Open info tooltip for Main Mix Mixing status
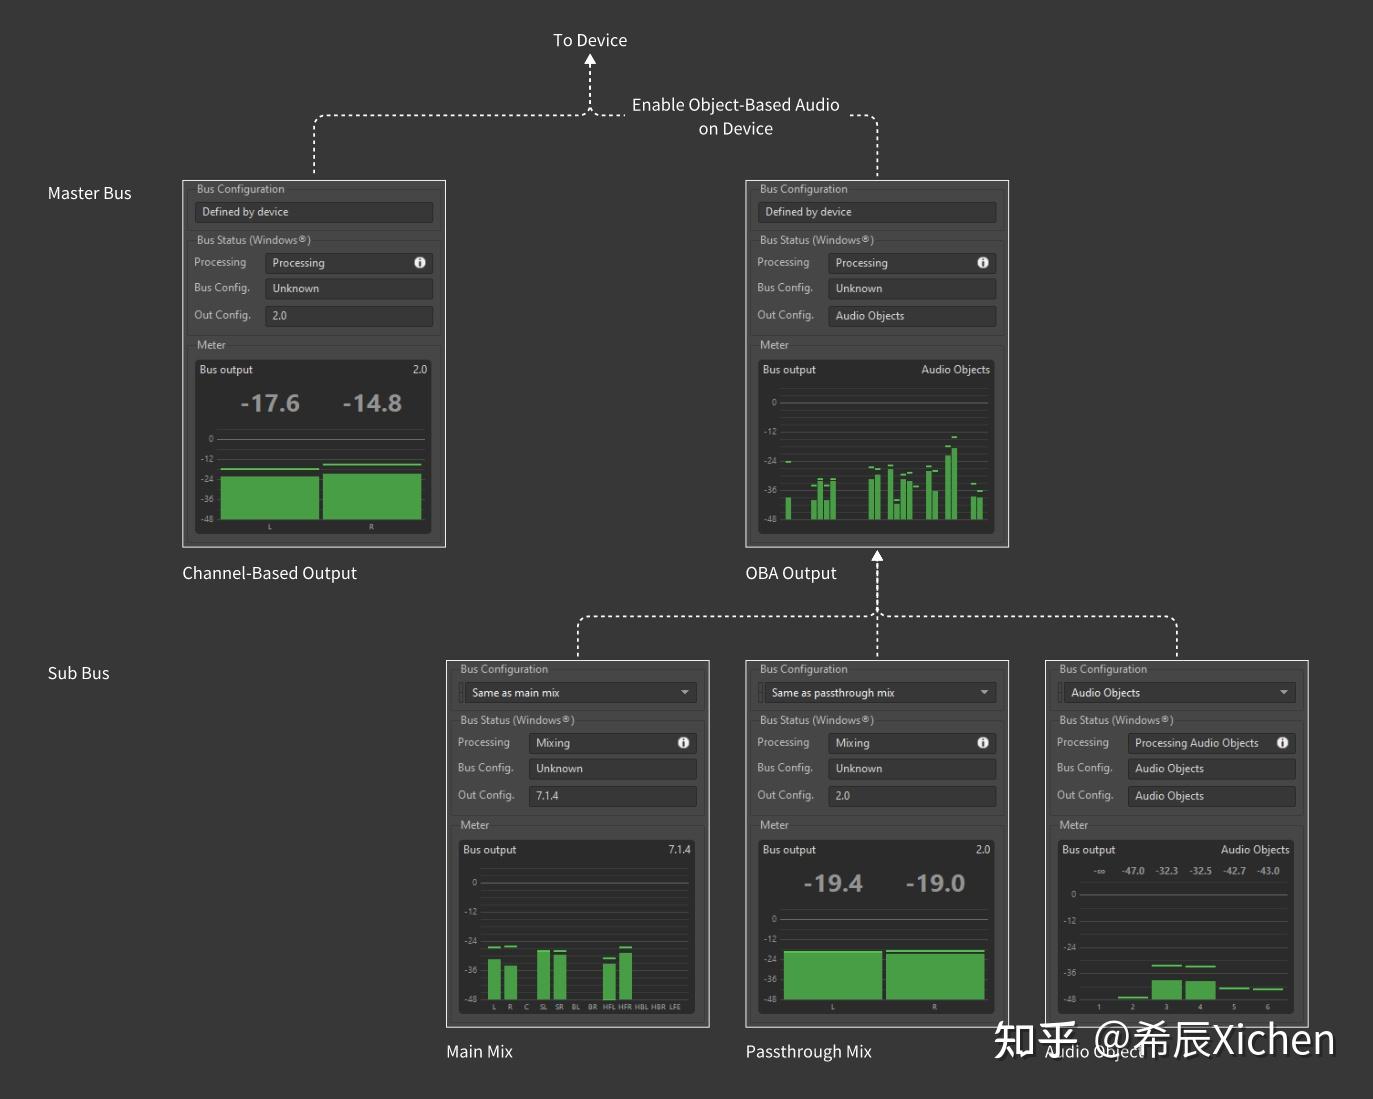This screenshot has width=1373, height=1099. (683, 743)
